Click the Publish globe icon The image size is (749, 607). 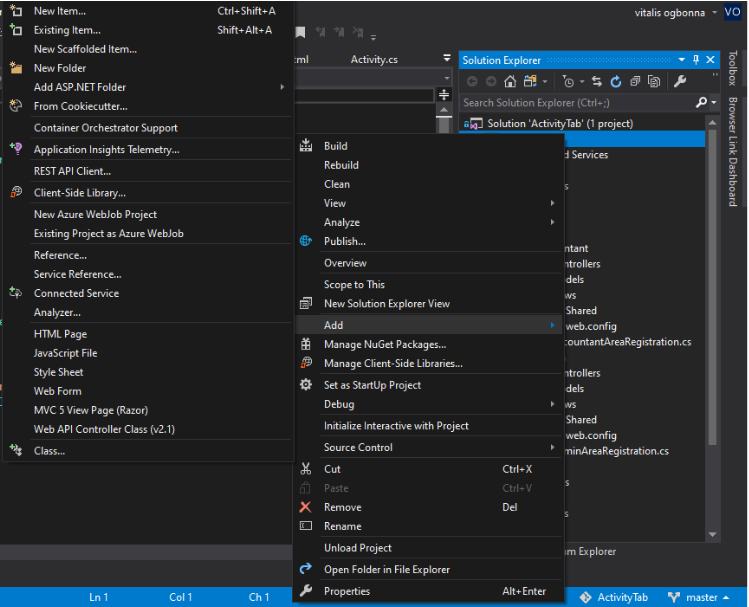coord(306,241)
